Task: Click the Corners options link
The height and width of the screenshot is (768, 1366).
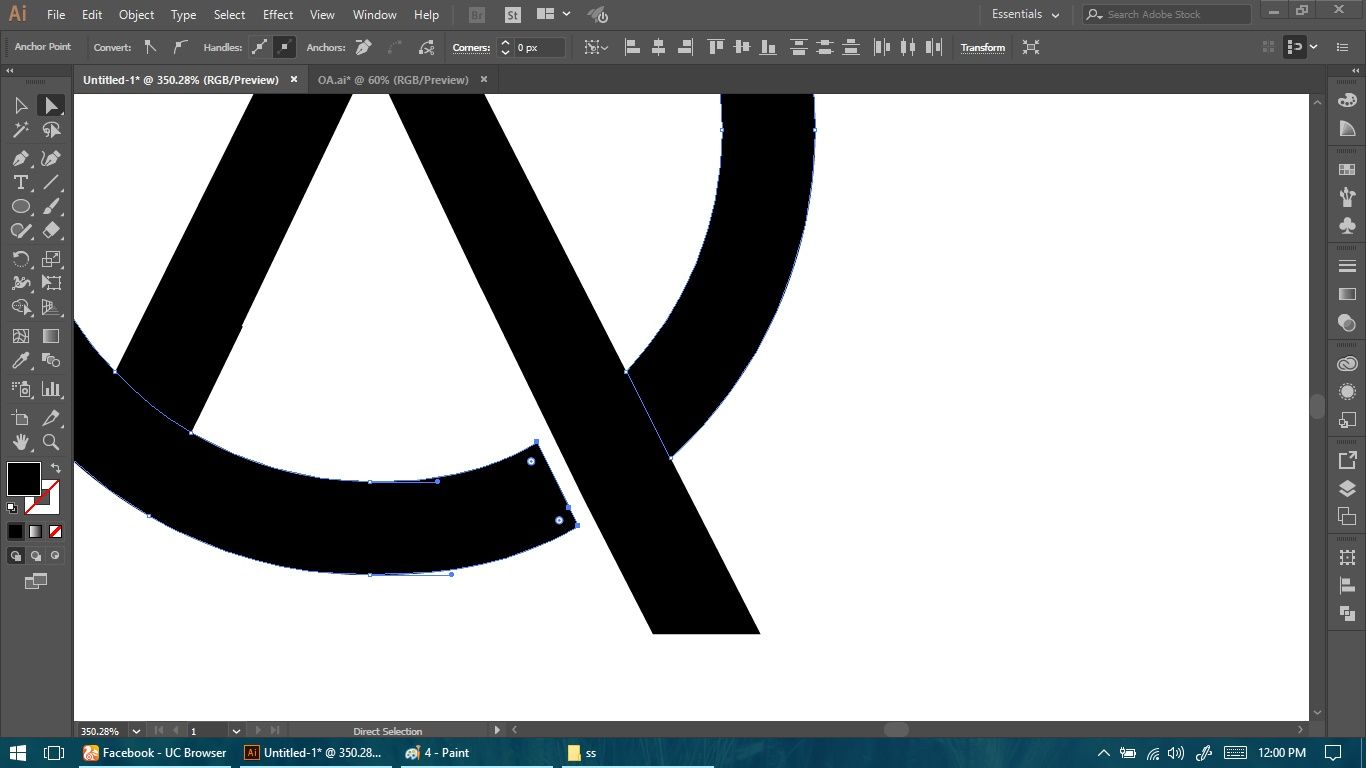Action: (x=470, y=48)
